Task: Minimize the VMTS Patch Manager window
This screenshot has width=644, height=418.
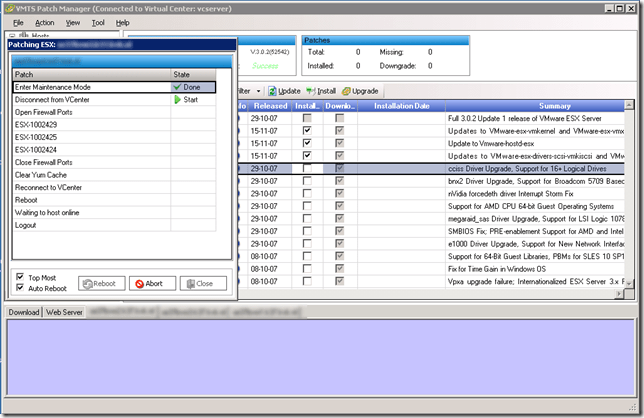Action: pos(609,8)
